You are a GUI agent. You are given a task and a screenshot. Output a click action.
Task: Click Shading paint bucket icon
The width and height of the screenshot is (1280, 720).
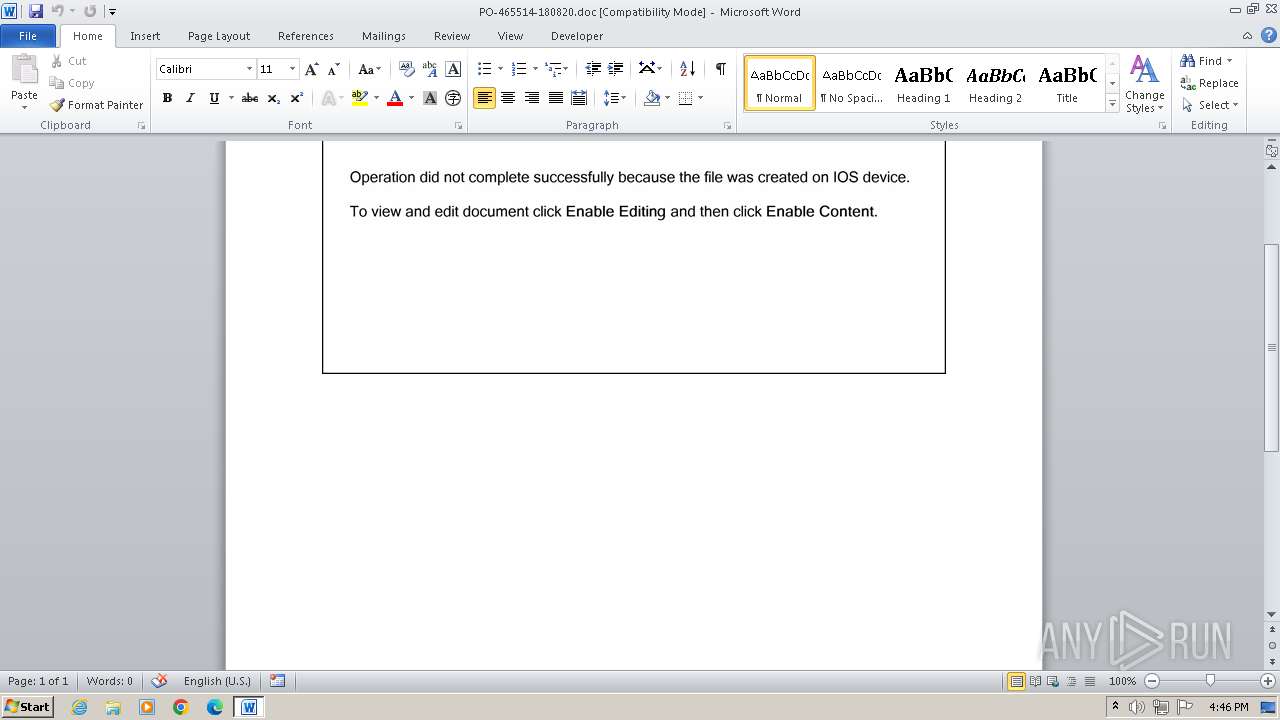(652, 98)
